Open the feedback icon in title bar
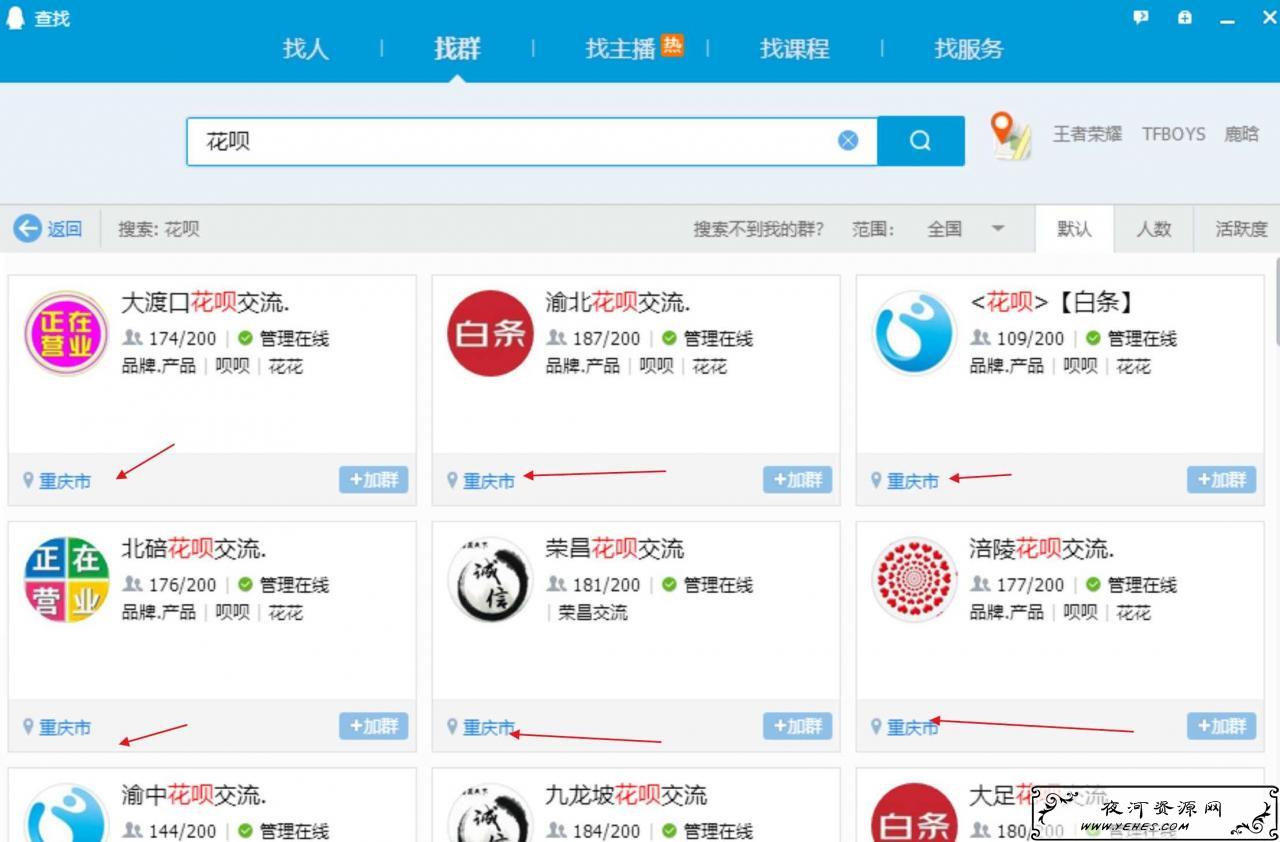 click(1141, 17)
